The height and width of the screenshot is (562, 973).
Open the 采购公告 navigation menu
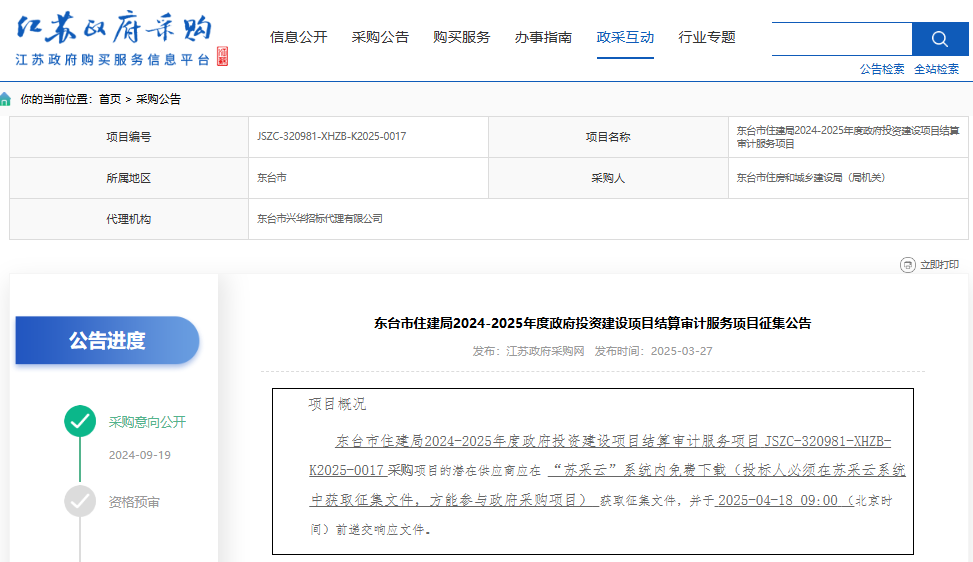coord(380,37)
